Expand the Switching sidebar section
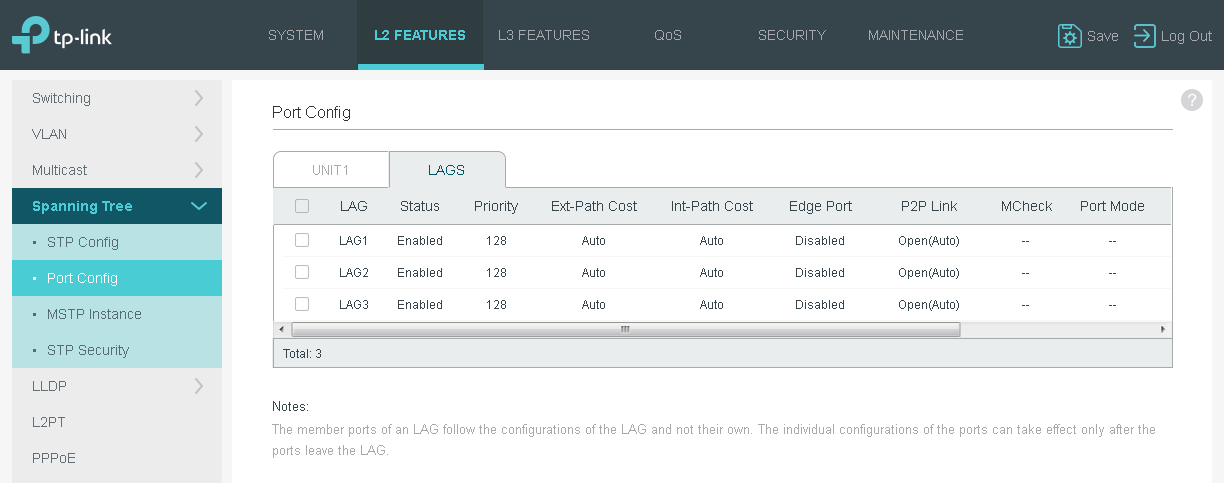Image resolution: width=1224 pixels, height=483 pixels. (x=117, y=98)
